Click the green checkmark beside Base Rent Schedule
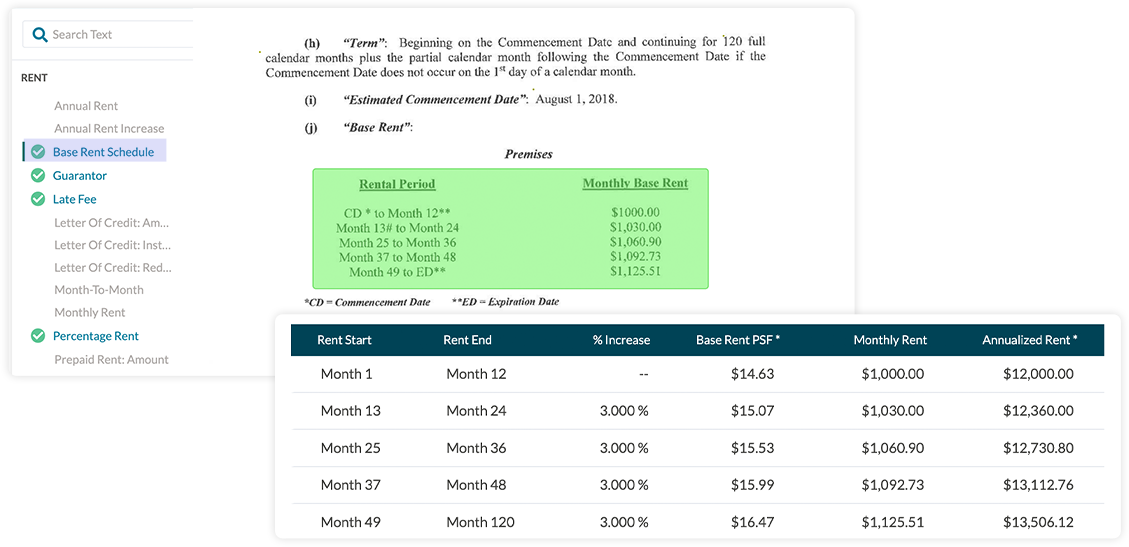 tap(38, 152)
